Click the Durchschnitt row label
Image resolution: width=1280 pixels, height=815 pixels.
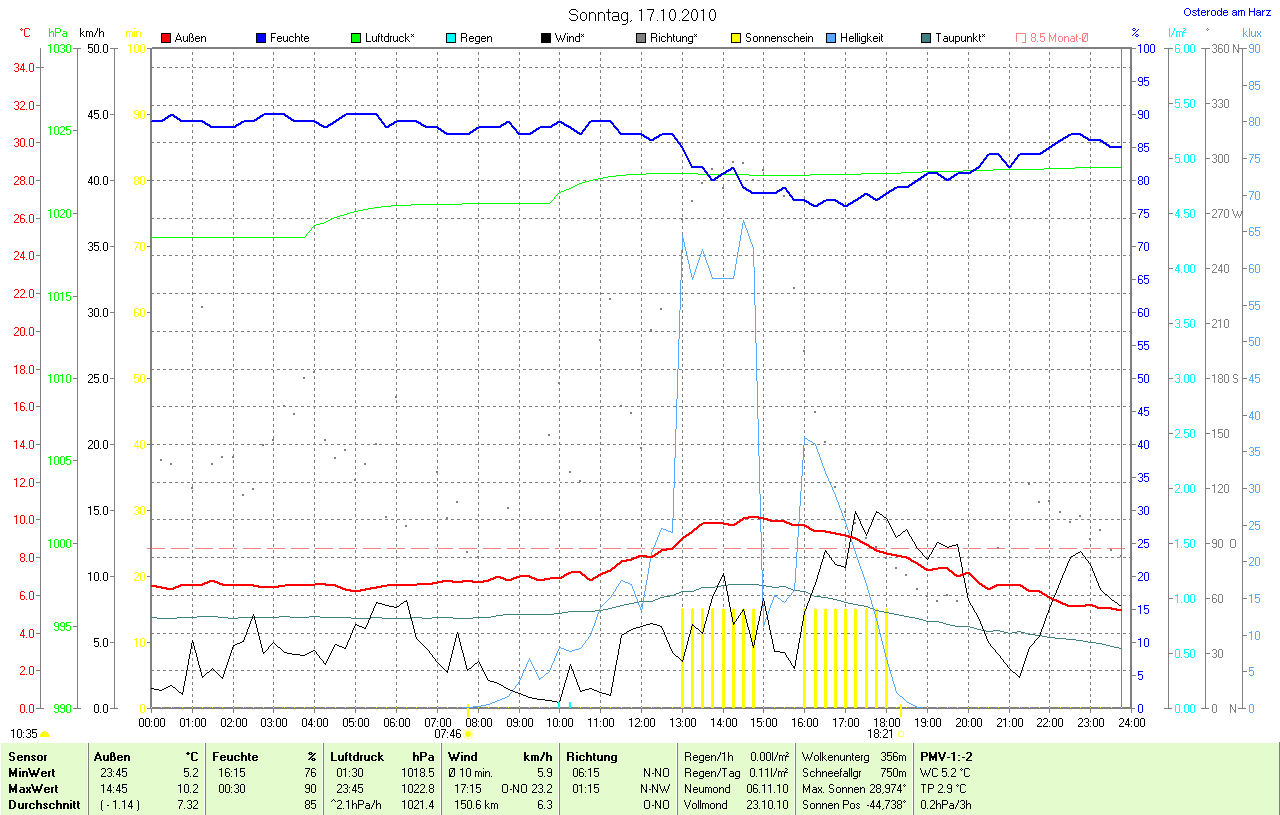[44, 804]
